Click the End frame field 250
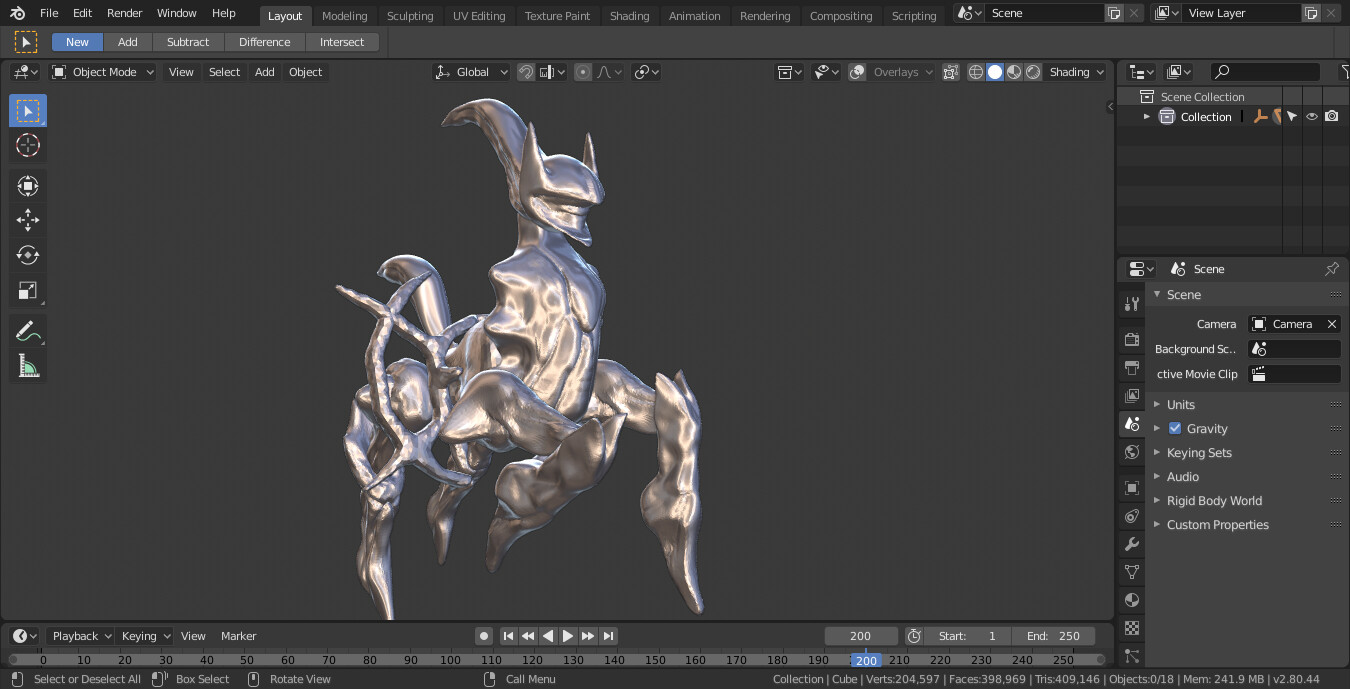The height and width of the screenshot is (689, 1350). point(1053,636)
